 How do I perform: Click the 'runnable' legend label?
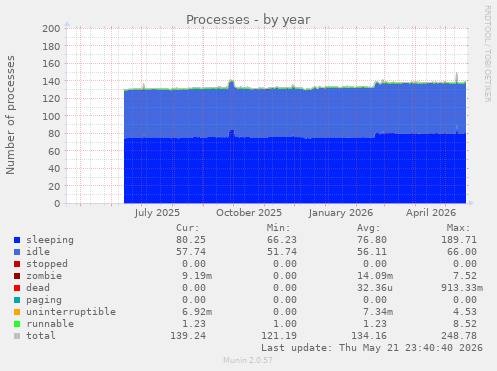tap(50, 324)
